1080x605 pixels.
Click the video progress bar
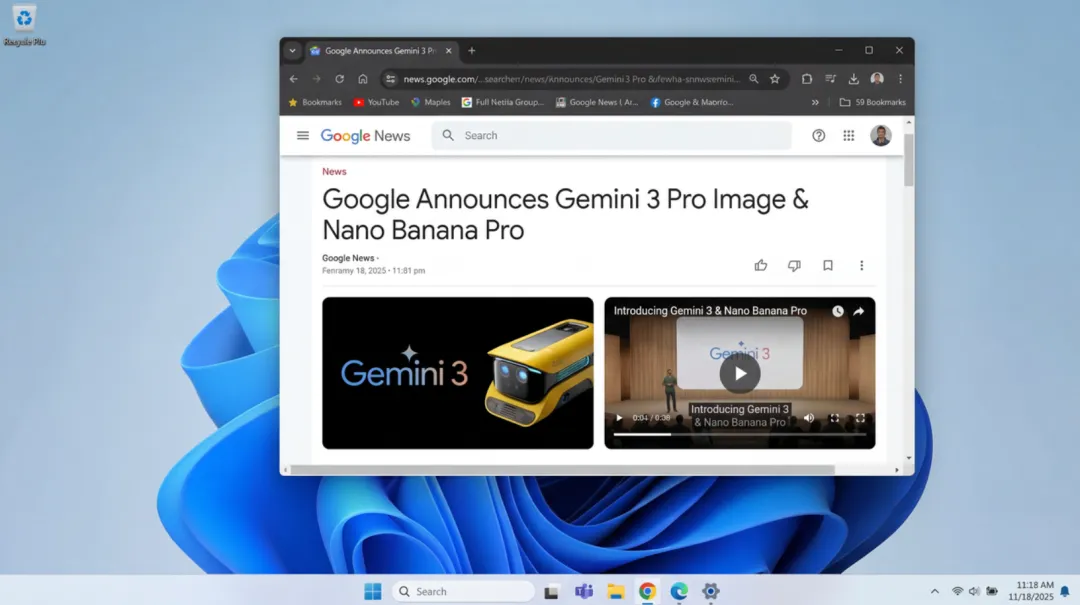739,434
